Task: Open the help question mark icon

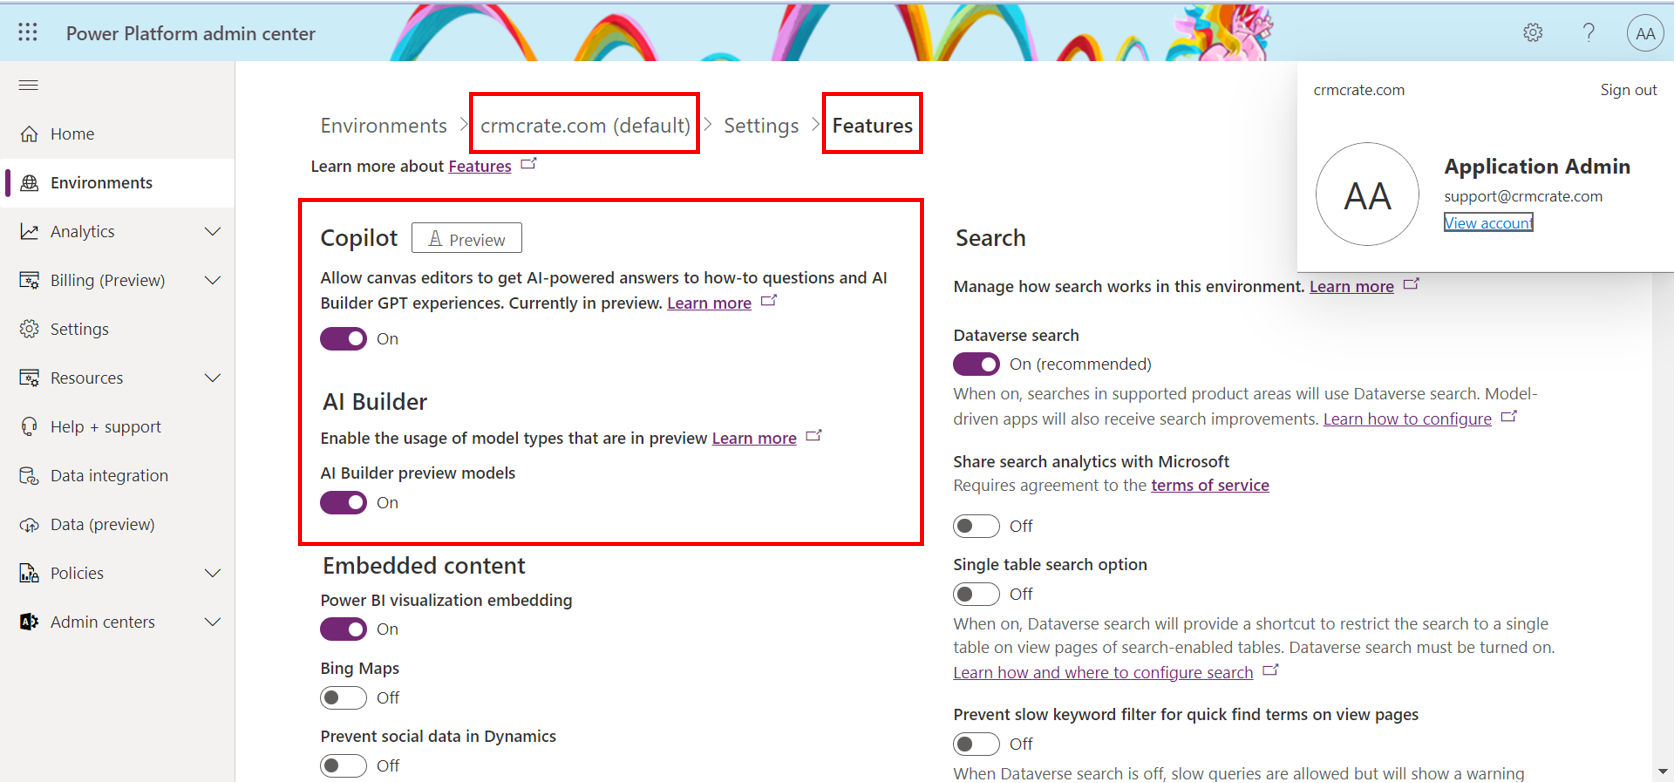Action: click(x=1588, y=33)
